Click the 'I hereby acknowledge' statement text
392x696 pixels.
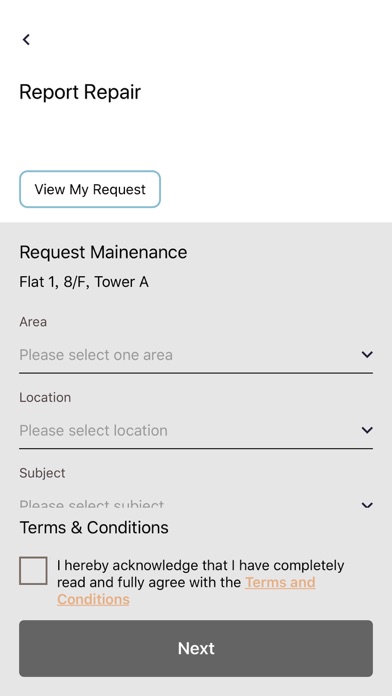point(201,582)
